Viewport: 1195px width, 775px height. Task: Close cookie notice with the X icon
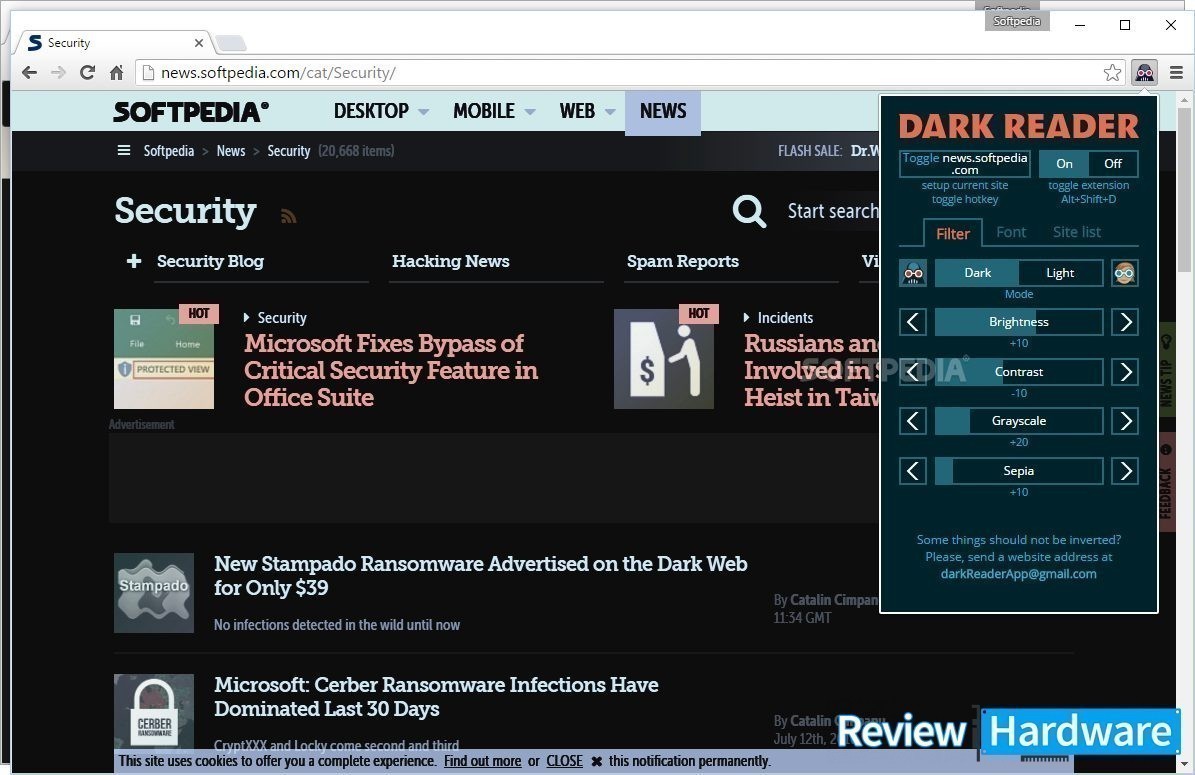pyautogui.click(x=597, y=761)
